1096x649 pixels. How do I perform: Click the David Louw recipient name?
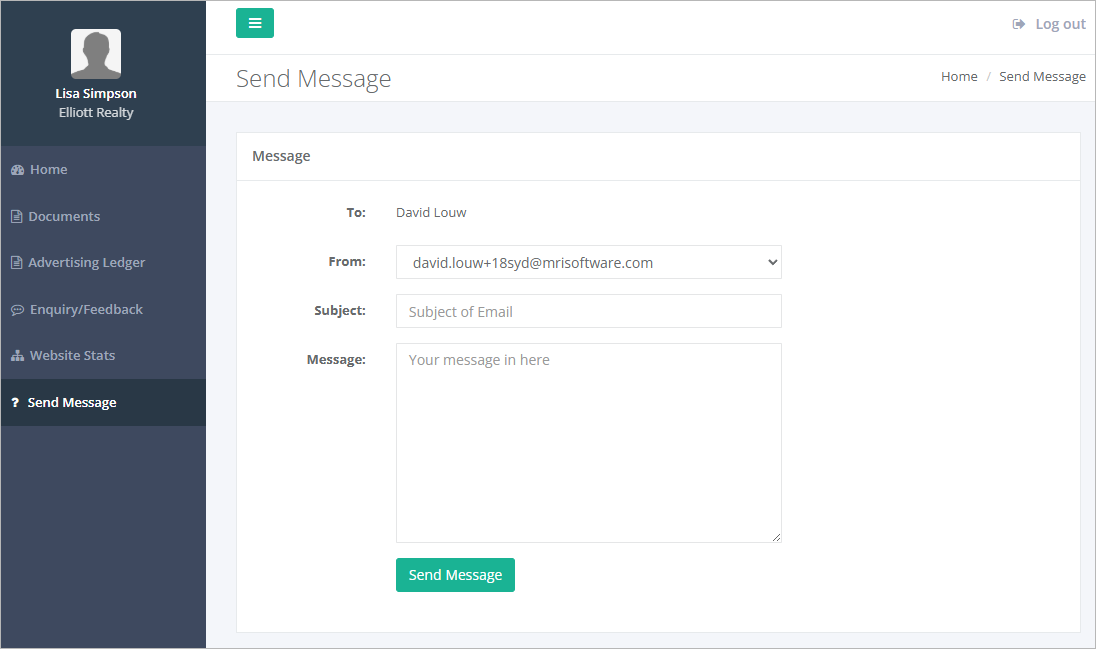431,212
